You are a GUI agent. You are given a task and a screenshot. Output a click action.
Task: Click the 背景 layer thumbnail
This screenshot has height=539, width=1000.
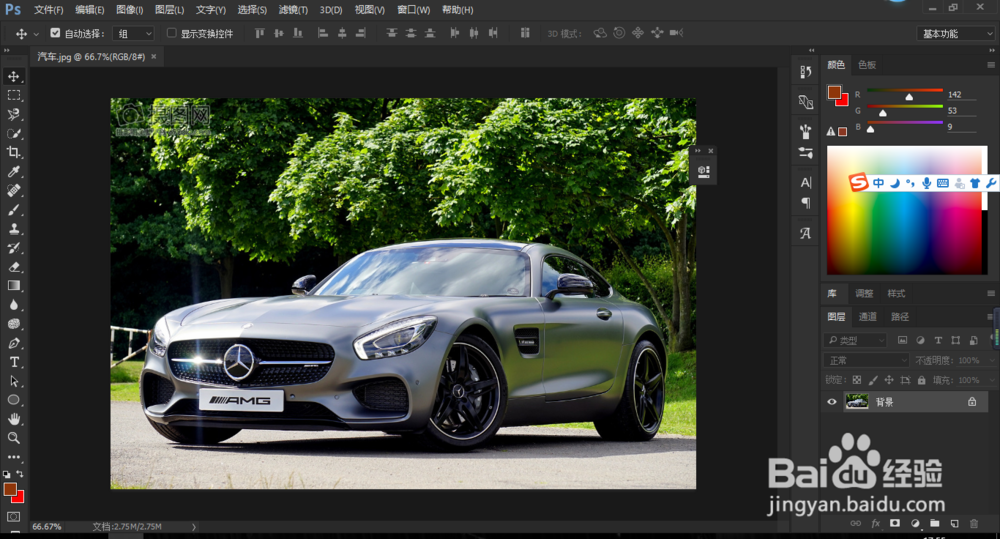(857, 401)
